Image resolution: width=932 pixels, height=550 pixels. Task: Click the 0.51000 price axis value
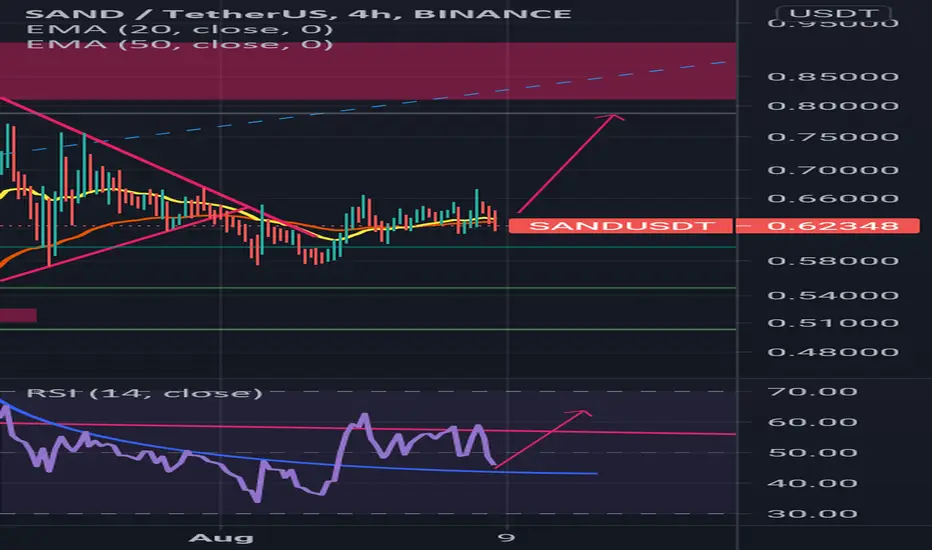[x=833, y=323]
